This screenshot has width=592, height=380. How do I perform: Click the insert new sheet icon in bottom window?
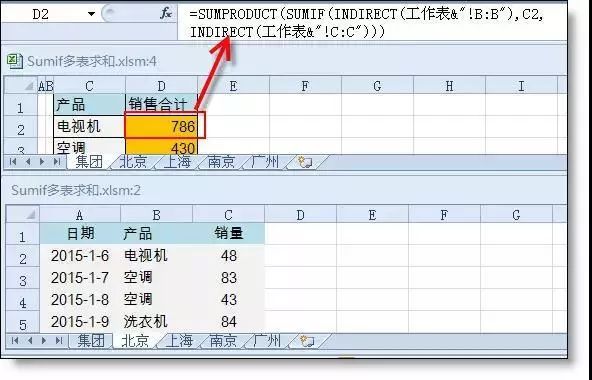[306, 341]
